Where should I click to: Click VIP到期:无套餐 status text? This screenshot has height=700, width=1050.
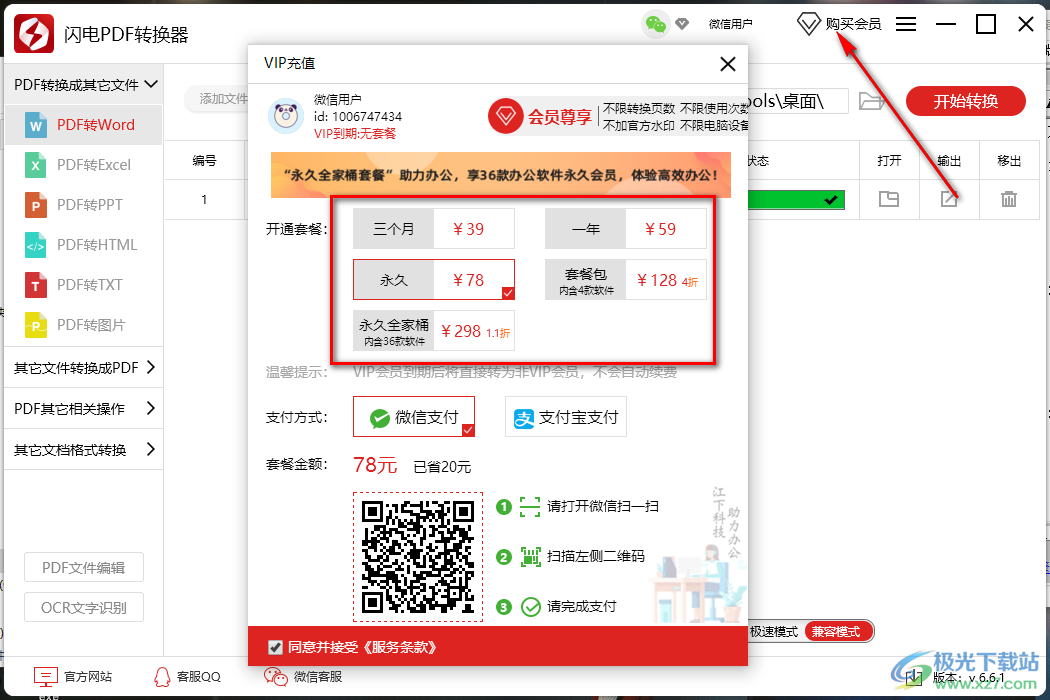coord(355,133)
